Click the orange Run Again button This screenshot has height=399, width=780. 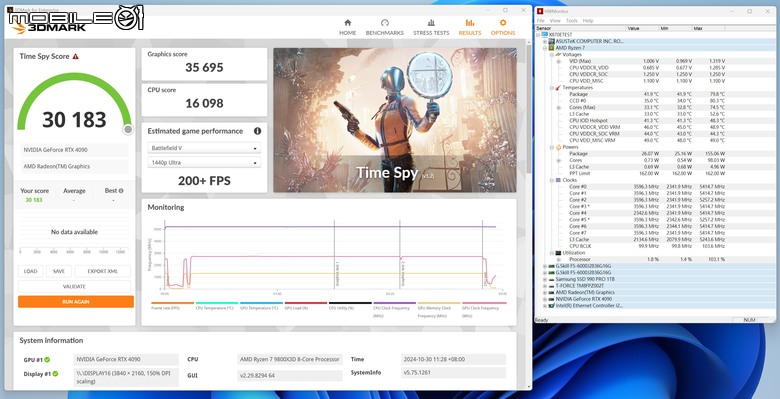[x=76, y=301]
